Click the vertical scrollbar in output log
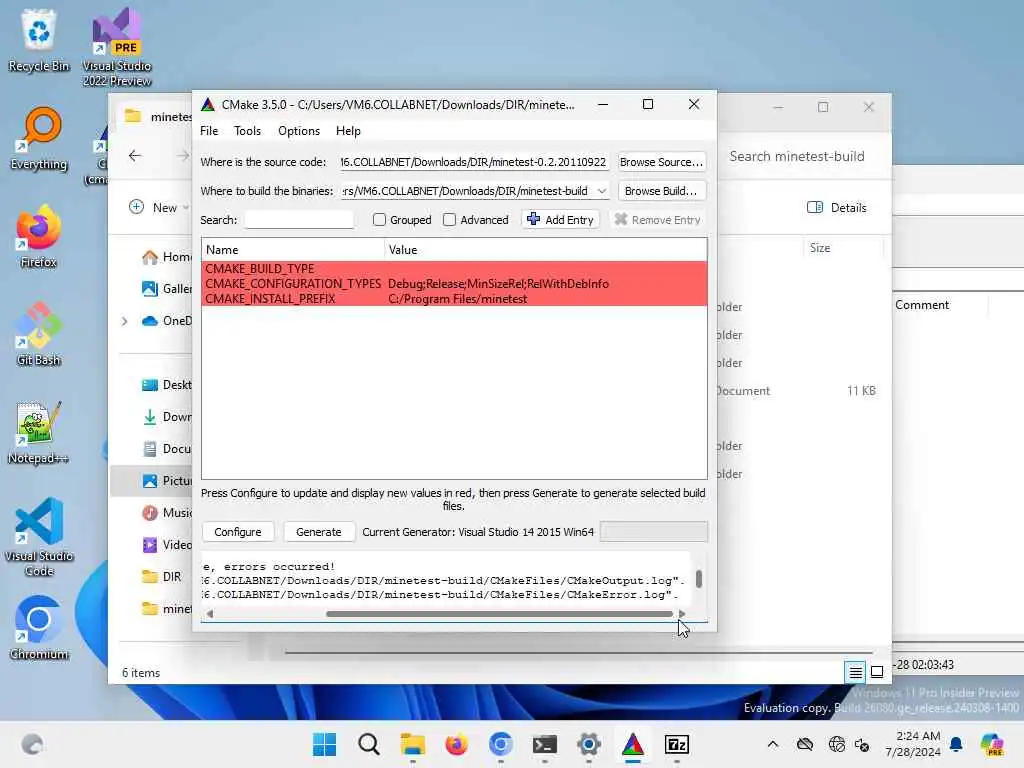1024x768 pixels. click(x=699, y=579)
